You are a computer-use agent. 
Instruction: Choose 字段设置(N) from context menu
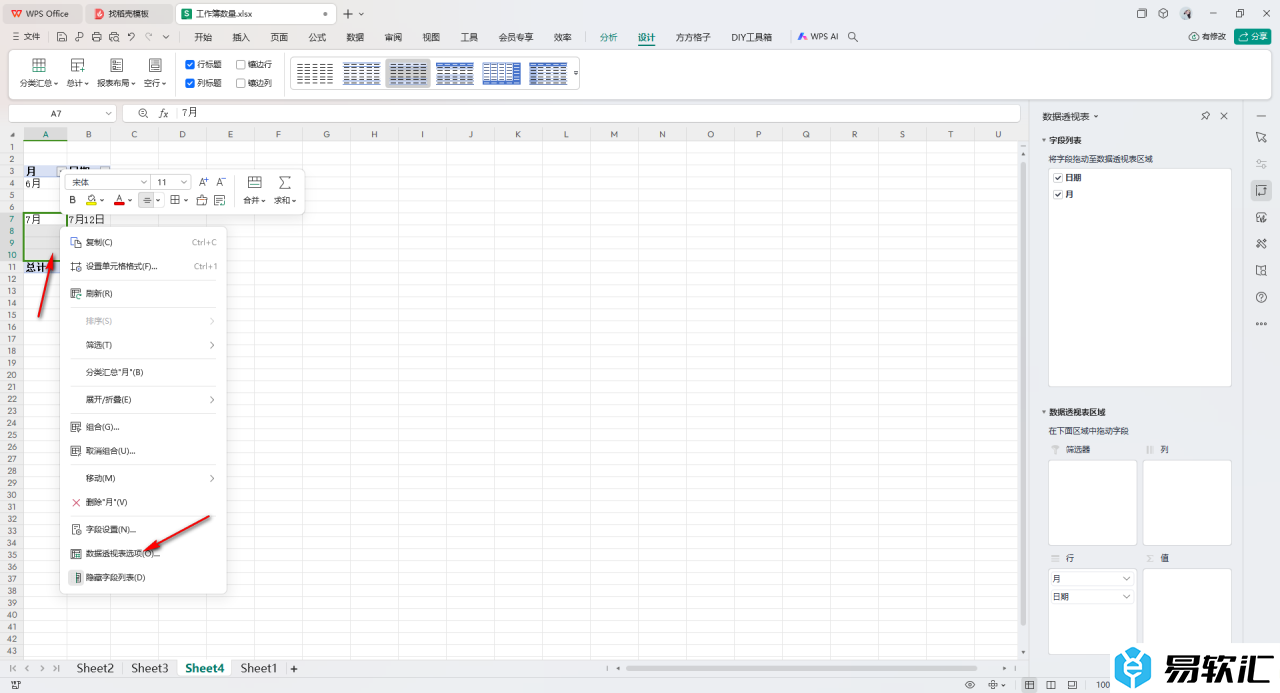pyautogui.click(x=143, y=529)
